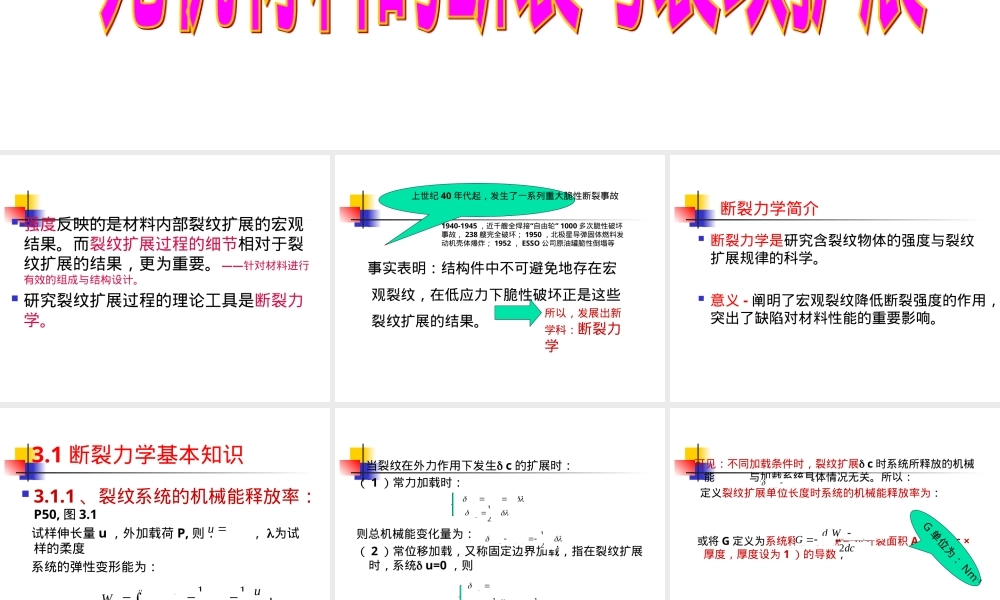Open the 3.1 断裂力学基本知识 slide
The height and width of the screenshot is (600, 1000).
pos(165,504)
